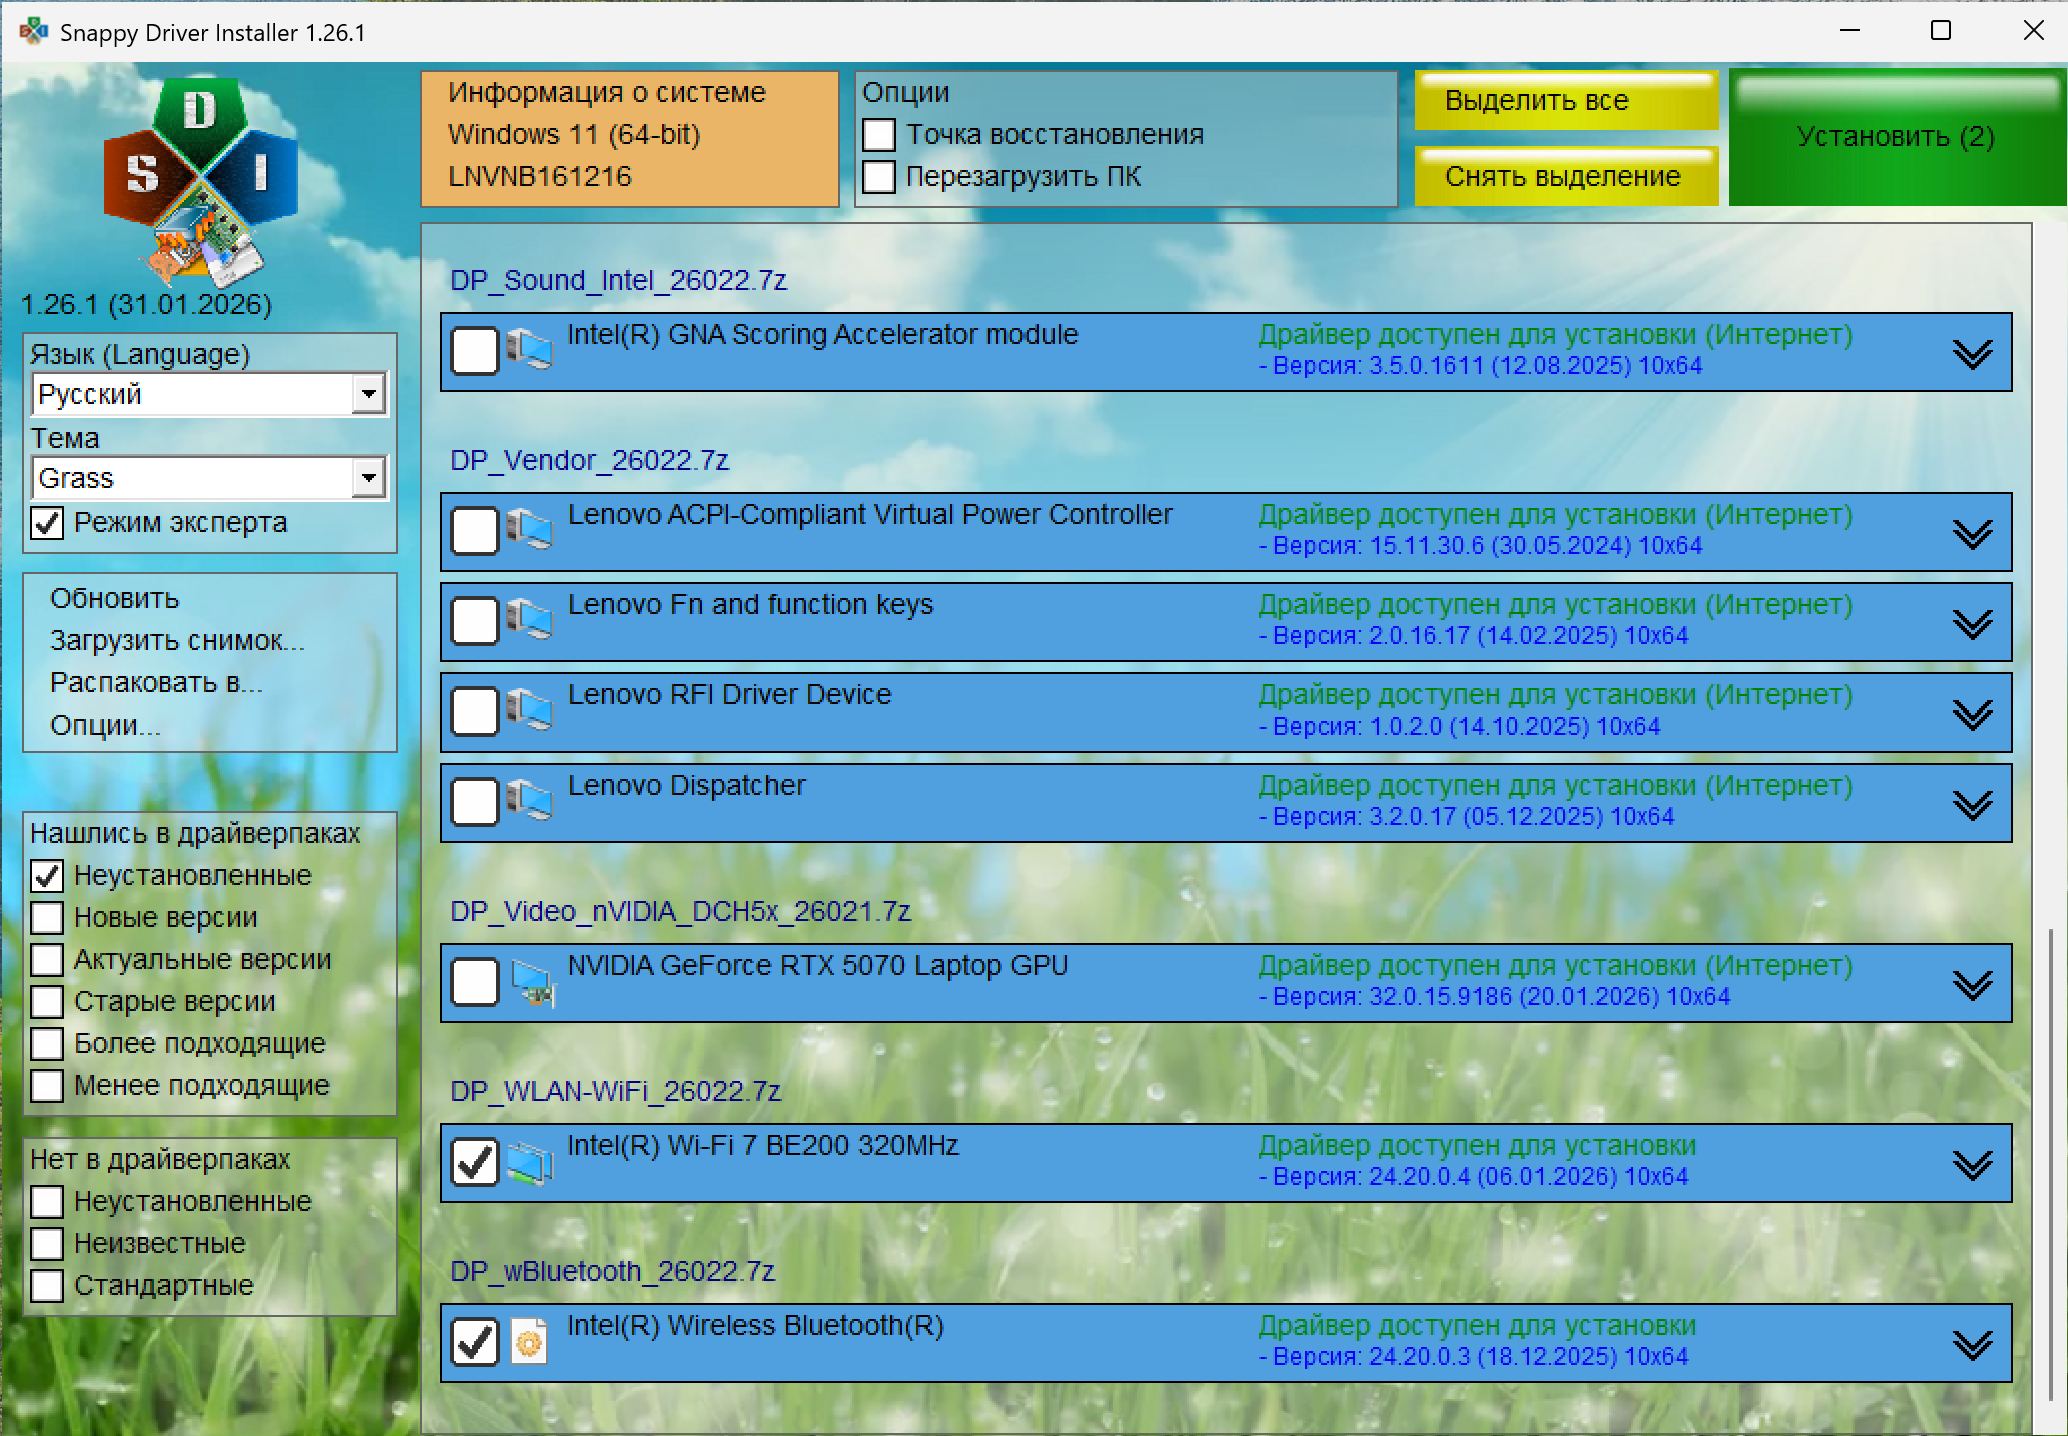Uncheck the Режим эксперта checkbox
This screenshot has width=2068, height=1436.
[x=48, y=523]
